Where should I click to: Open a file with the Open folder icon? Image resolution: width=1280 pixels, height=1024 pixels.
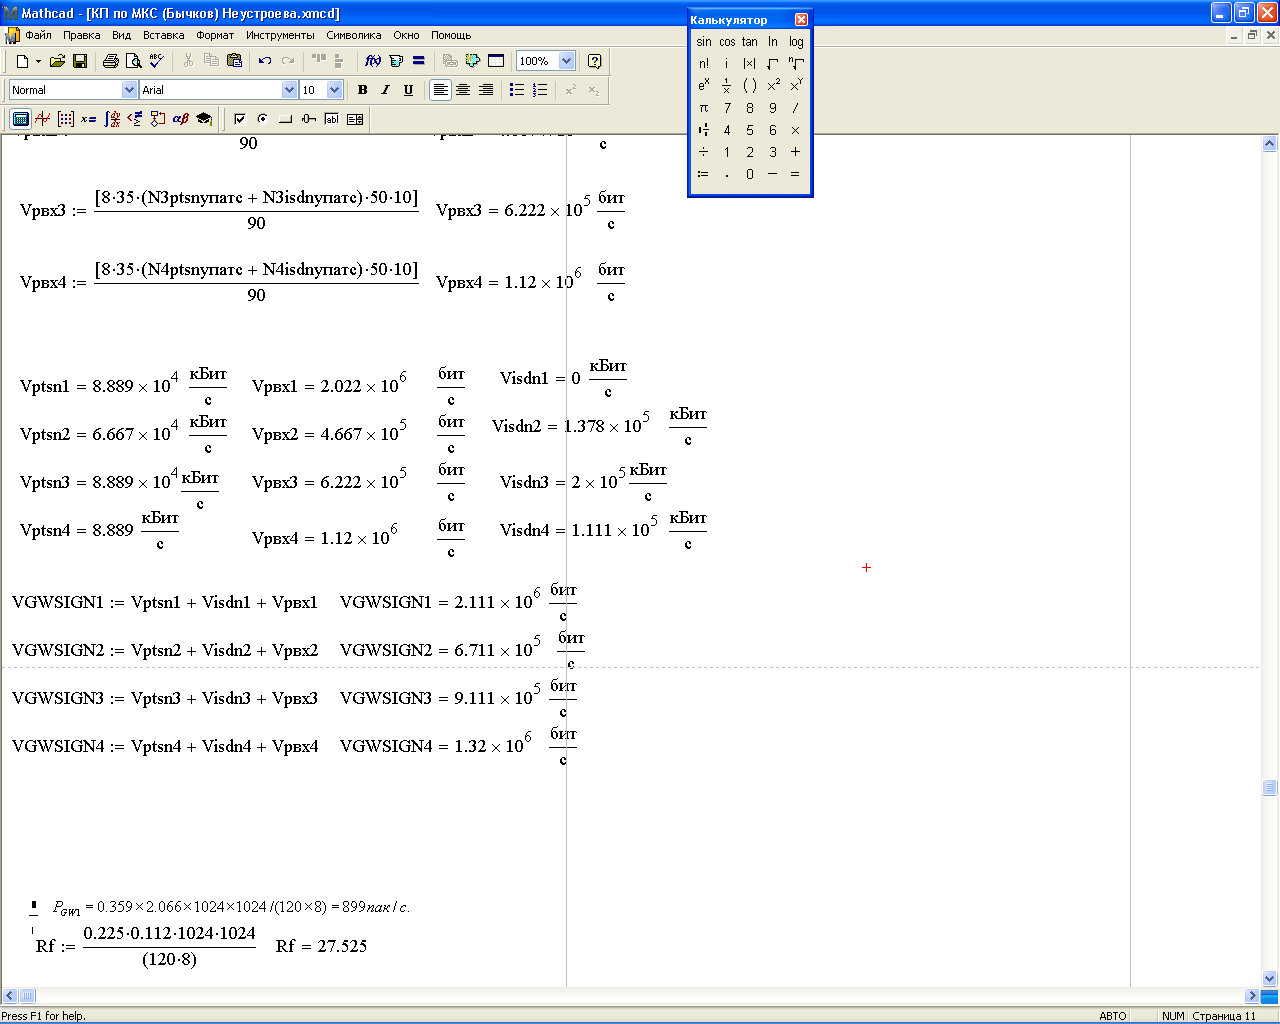57,61
